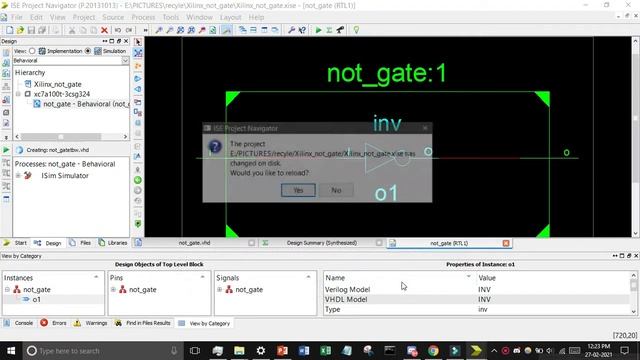Open the Errors tab
Screen dimensions: 640x360
pyautogui.click(x=53, y=323)
